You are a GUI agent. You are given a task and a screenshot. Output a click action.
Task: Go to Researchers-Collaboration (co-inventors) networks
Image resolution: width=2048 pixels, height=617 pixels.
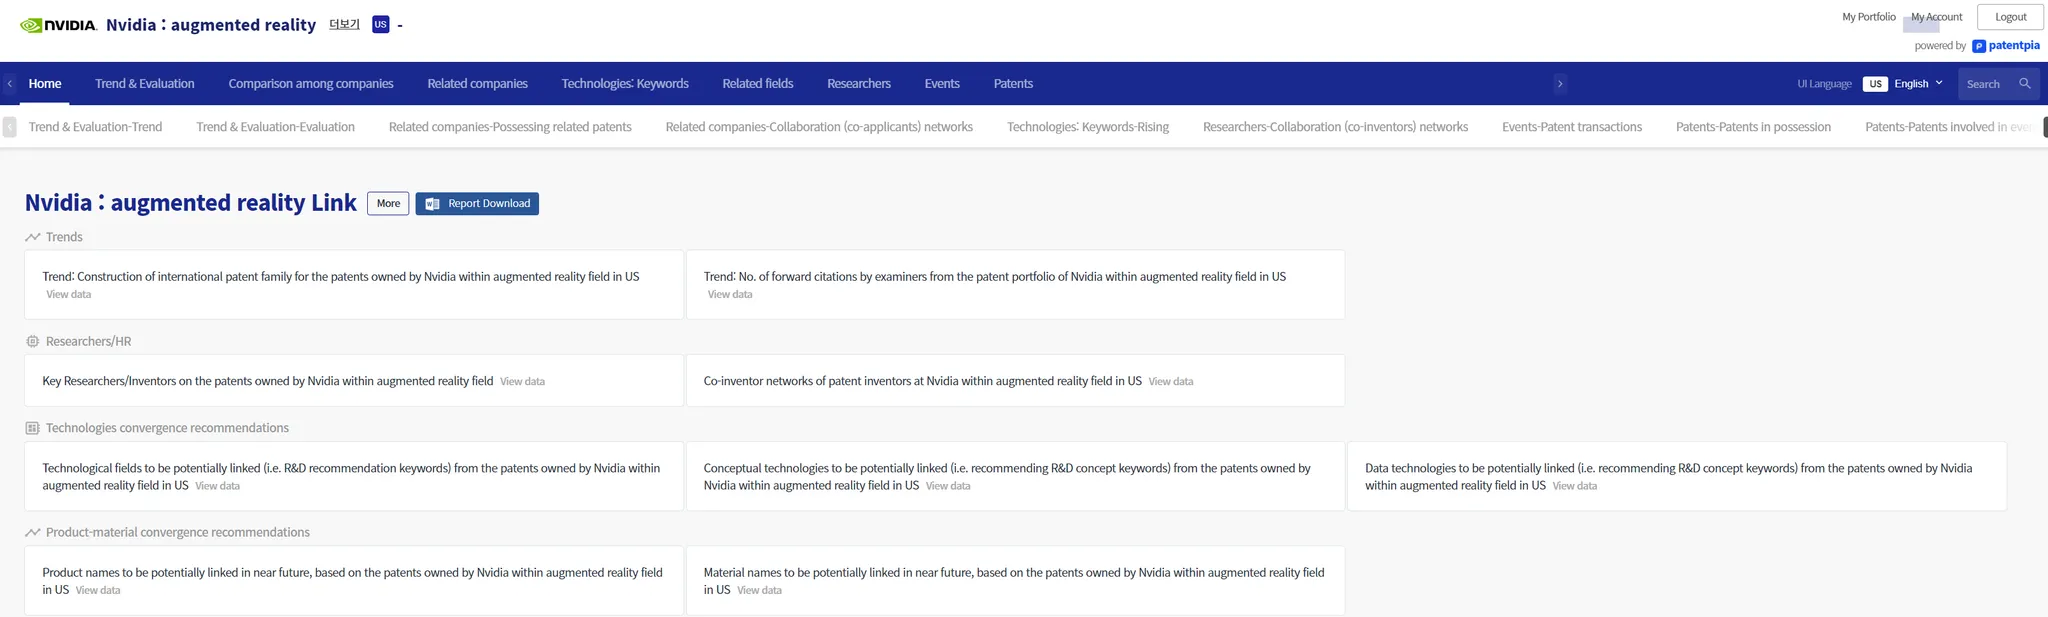tap(1335, 127)
